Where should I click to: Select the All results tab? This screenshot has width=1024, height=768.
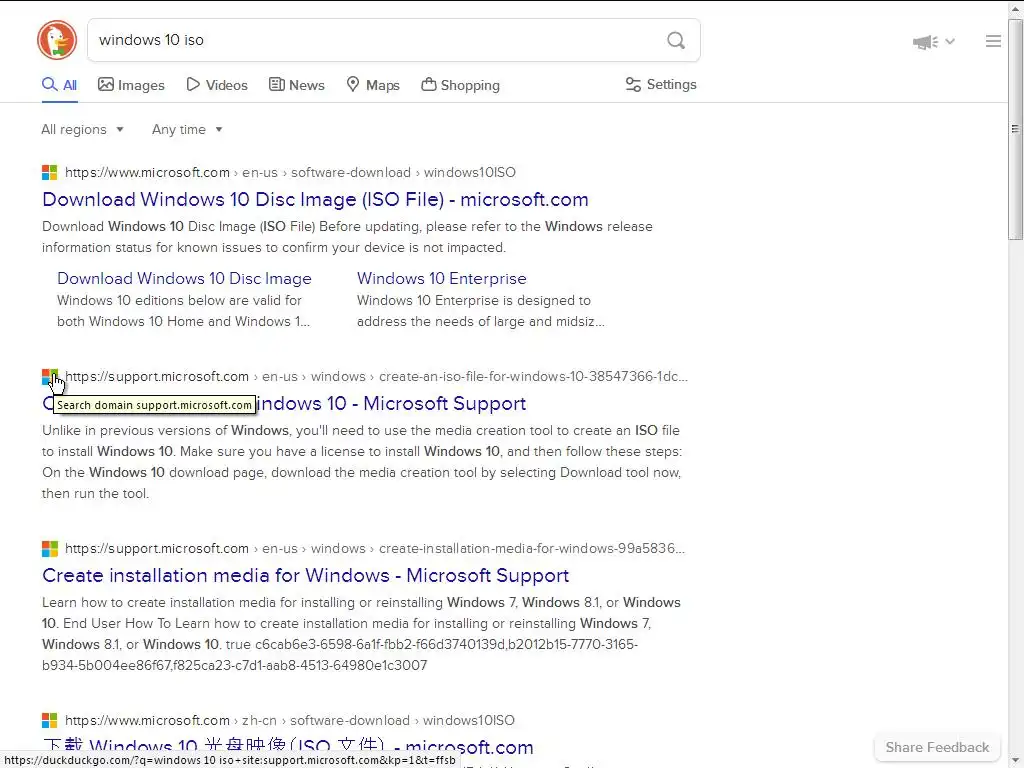59,85
